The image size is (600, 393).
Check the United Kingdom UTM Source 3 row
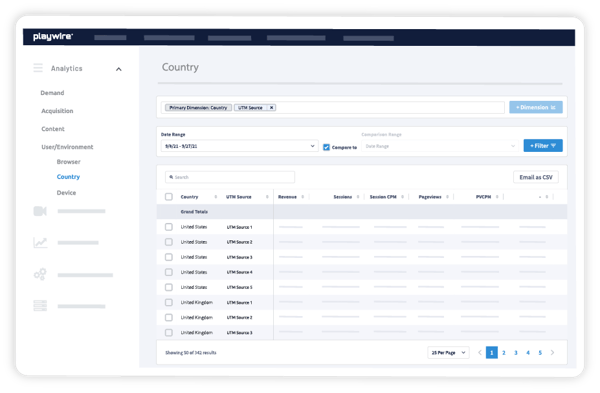point(169,333)
